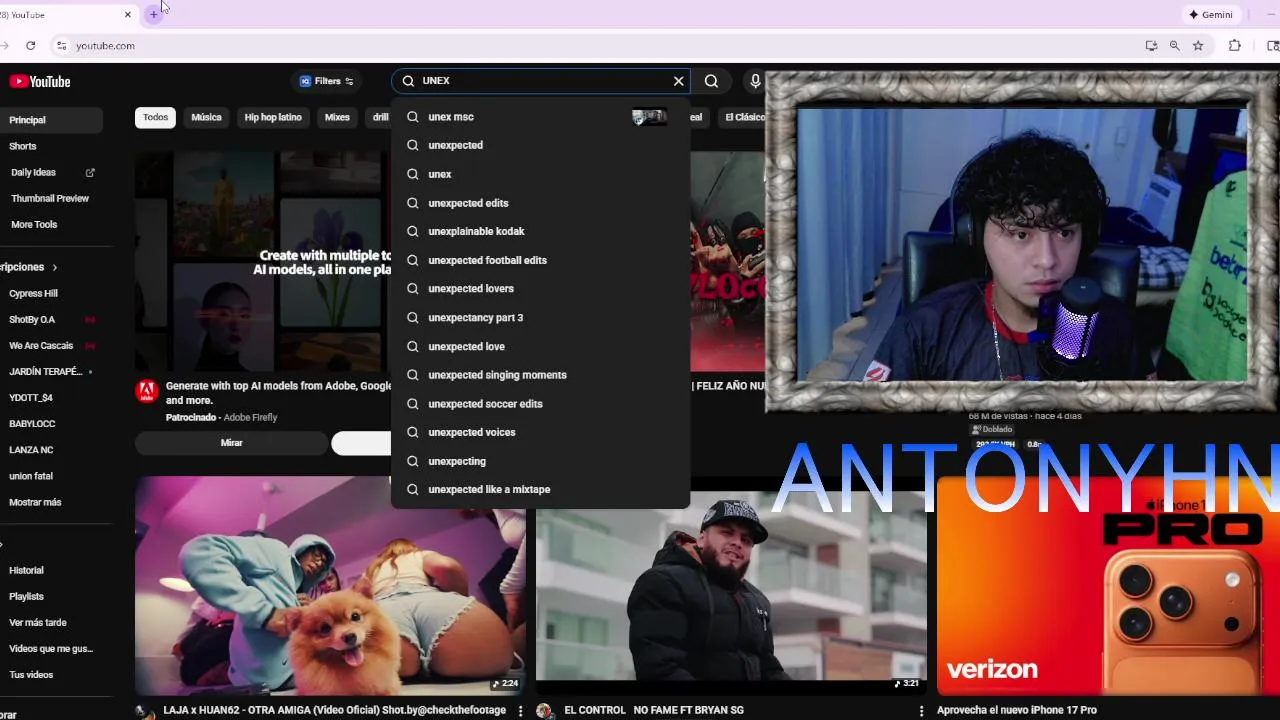Choose suggestion 'unexpected singing moments'
The image size is (1280, 720).
point(540,375)
